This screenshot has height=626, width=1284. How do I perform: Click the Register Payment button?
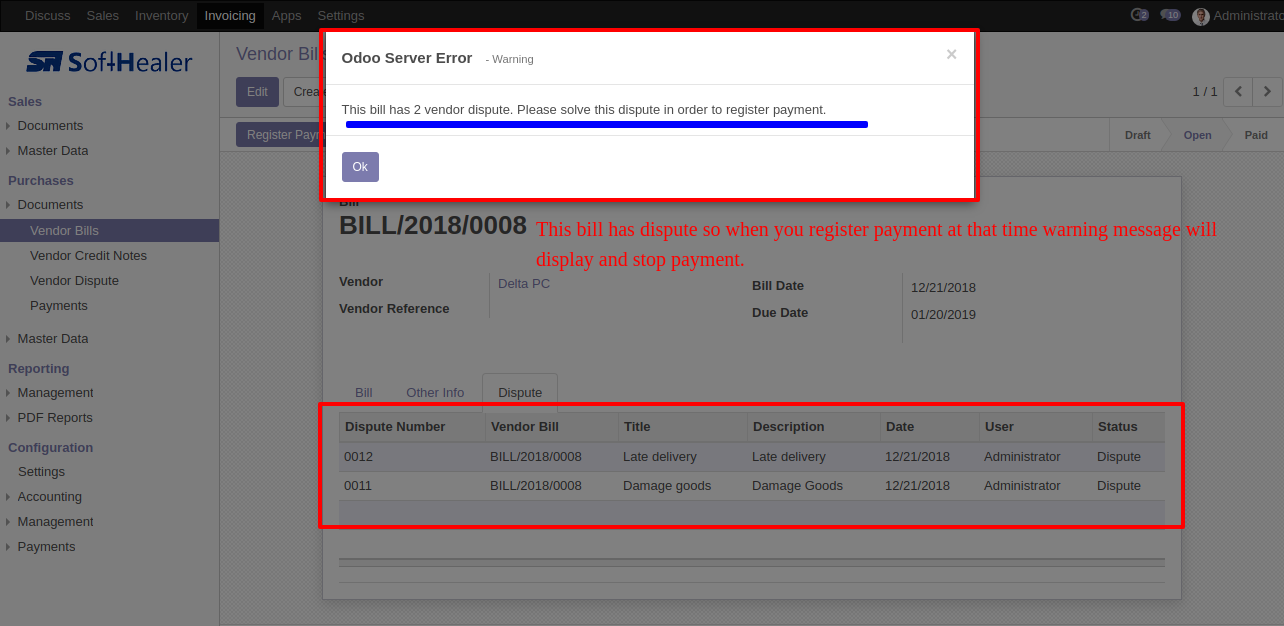click(x=279, y=135)
